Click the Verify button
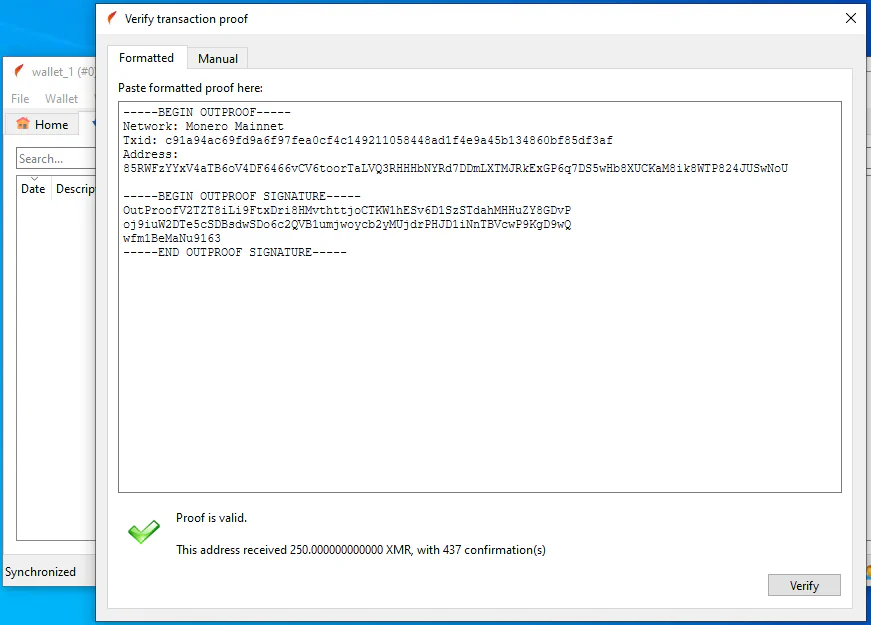This screenshot has width=871, height=625. 804,585
